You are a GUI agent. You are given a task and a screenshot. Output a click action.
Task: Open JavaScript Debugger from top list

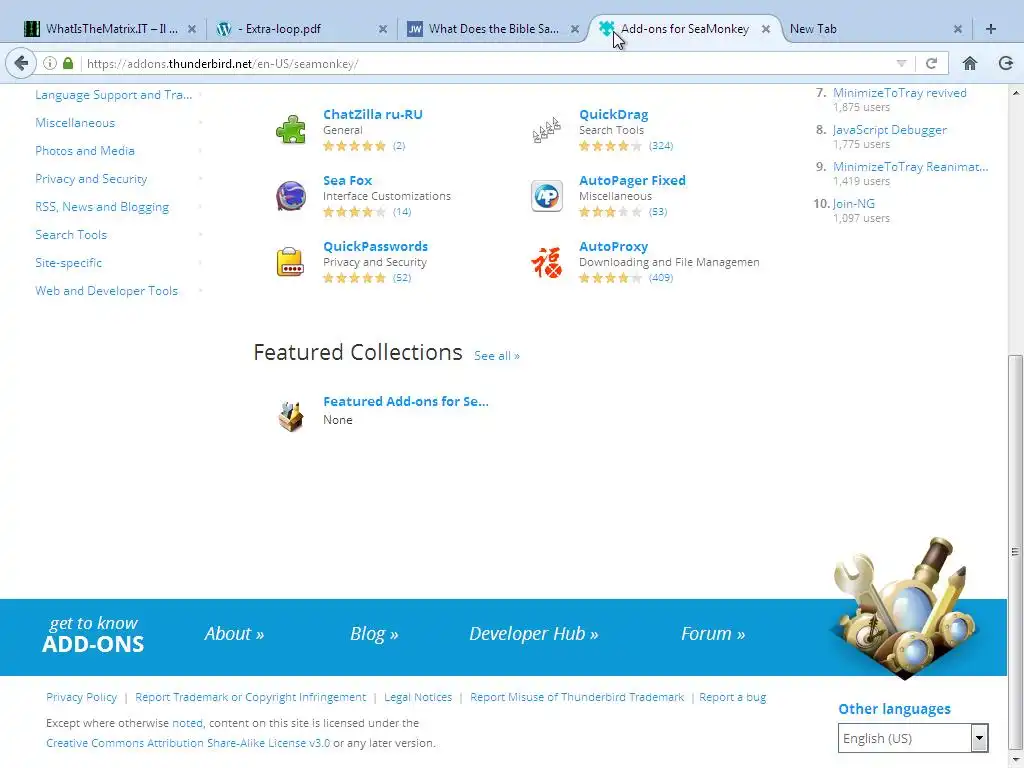[x=889, y=130]
